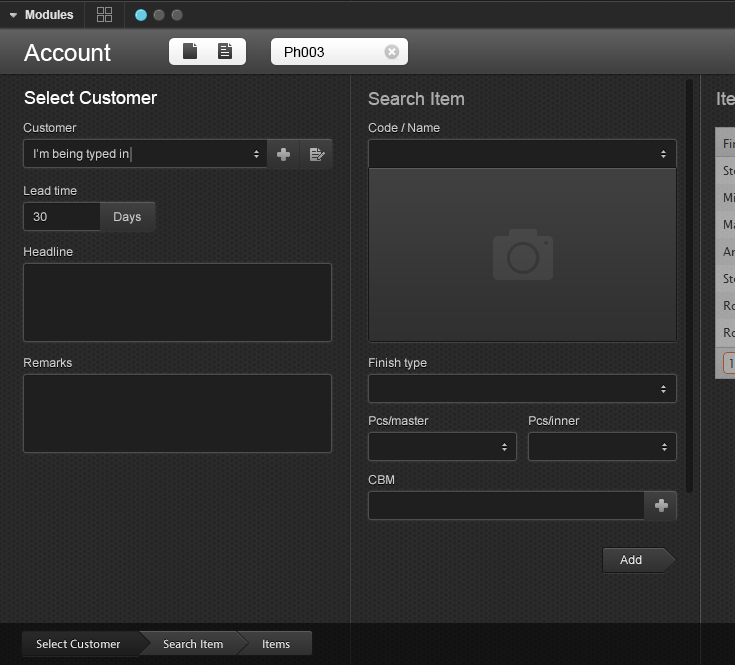
Task: Open the Modules dropdown menu
Action: coord(41,15)
